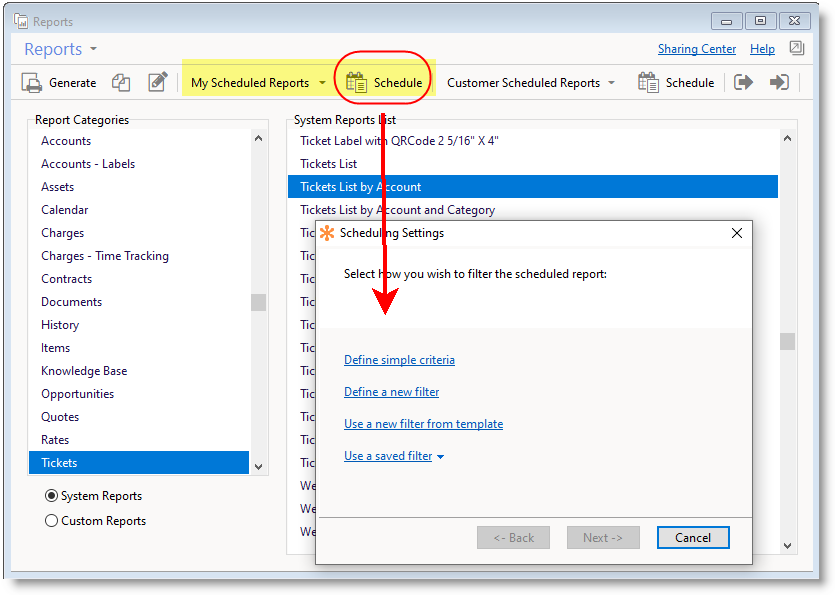The height and width of the screenshot is (595, 835).
Task: Open the Sharing Center link
Action: [696, 49]
